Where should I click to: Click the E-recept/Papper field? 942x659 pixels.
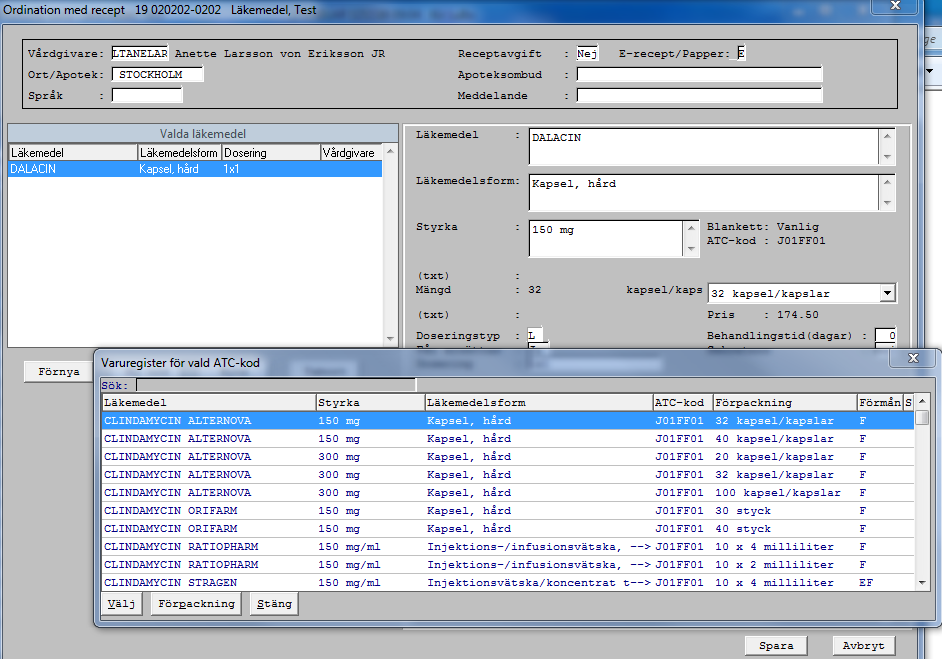tap(741, 53)
